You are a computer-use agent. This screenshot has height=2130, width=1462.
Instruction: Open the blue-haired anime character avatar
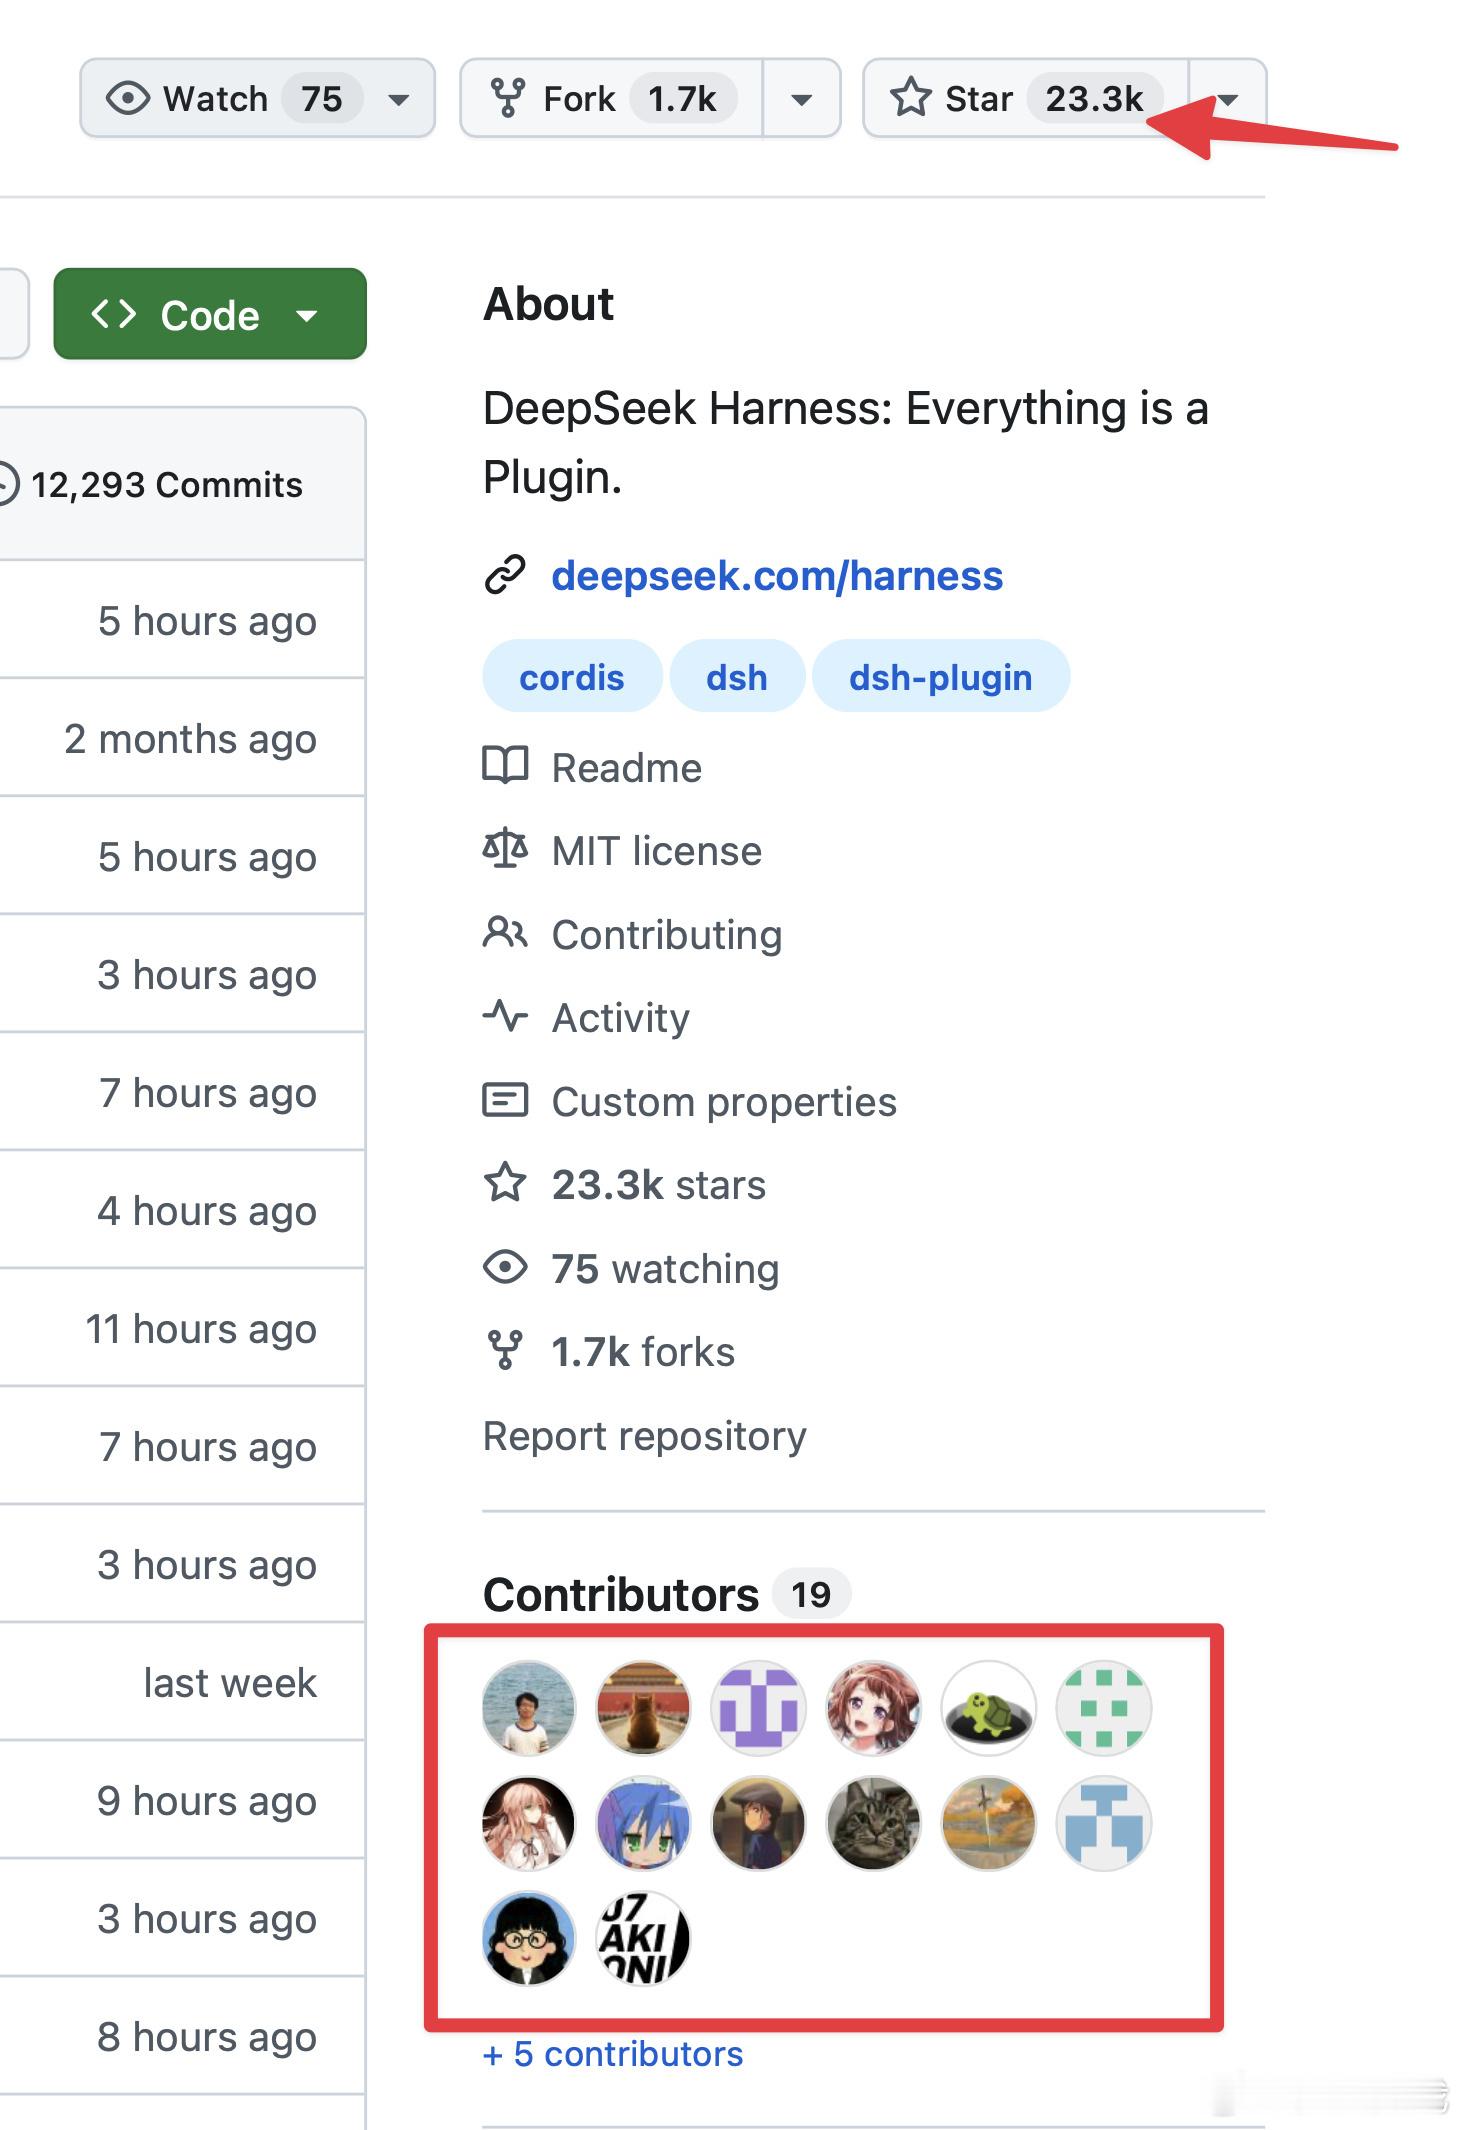pos(644,1823)
